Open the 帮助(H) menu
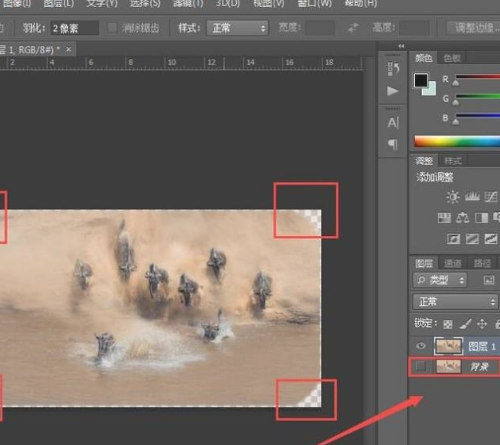This screenshot has width=500, height=445. click(x=360, y=4)
